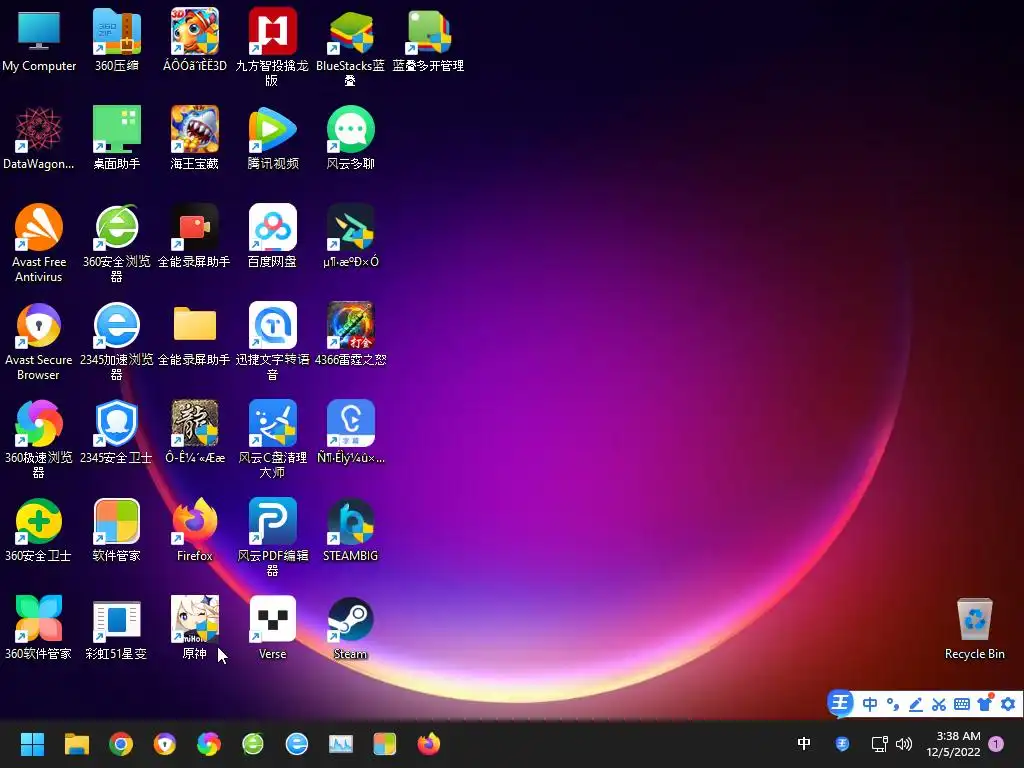Launch 风云C盘清理大师 shortcut
Screen dimensions: 1024x768
(272, 439)
